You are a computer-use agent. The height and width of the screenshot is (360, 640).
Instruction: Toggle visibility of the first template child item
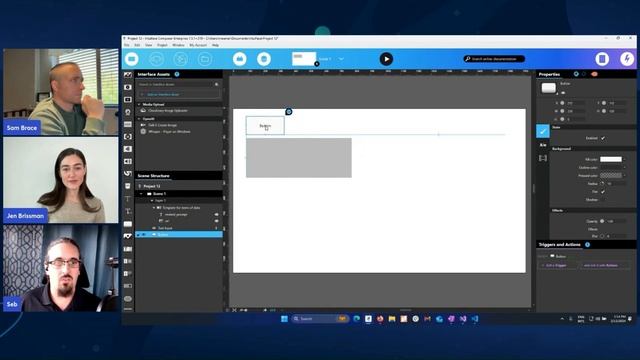216,214
